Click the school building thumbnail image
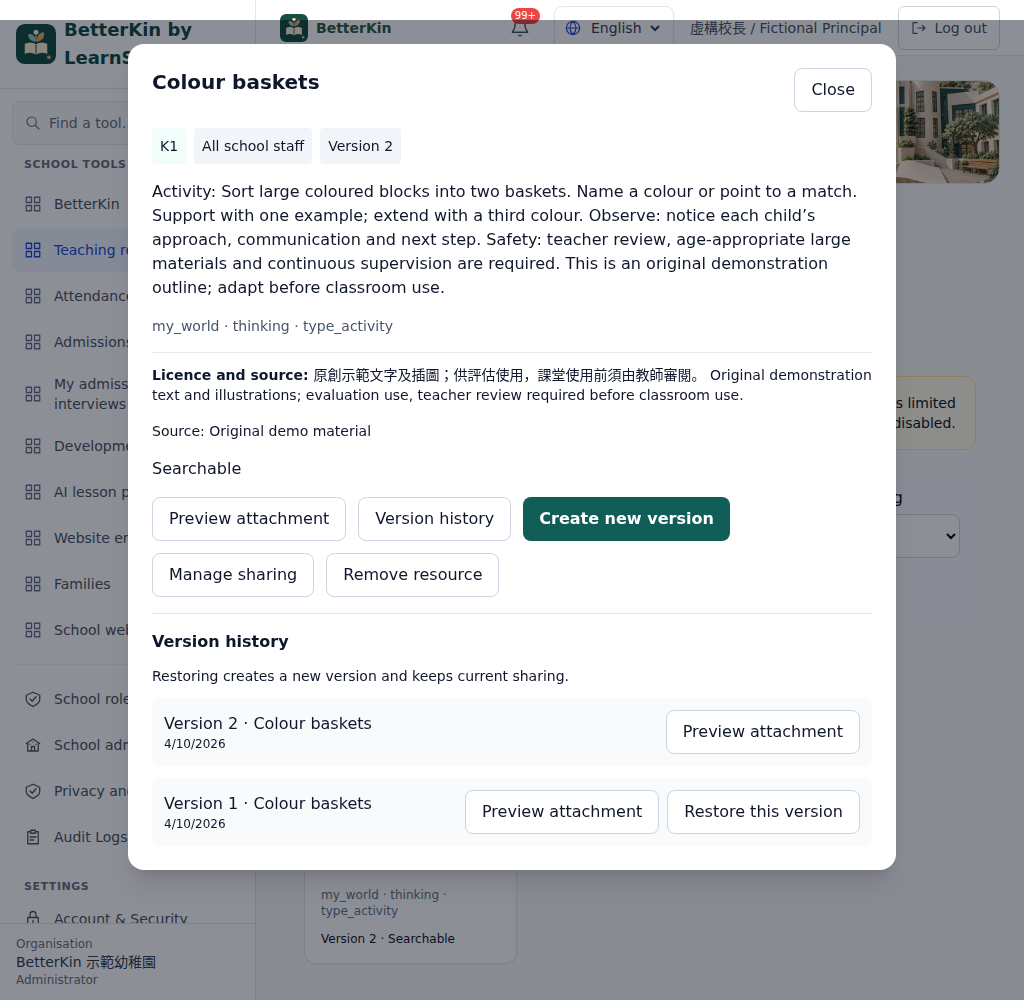The height and width of the screenshot is (1000, 1024). click(x=947, y=132)
